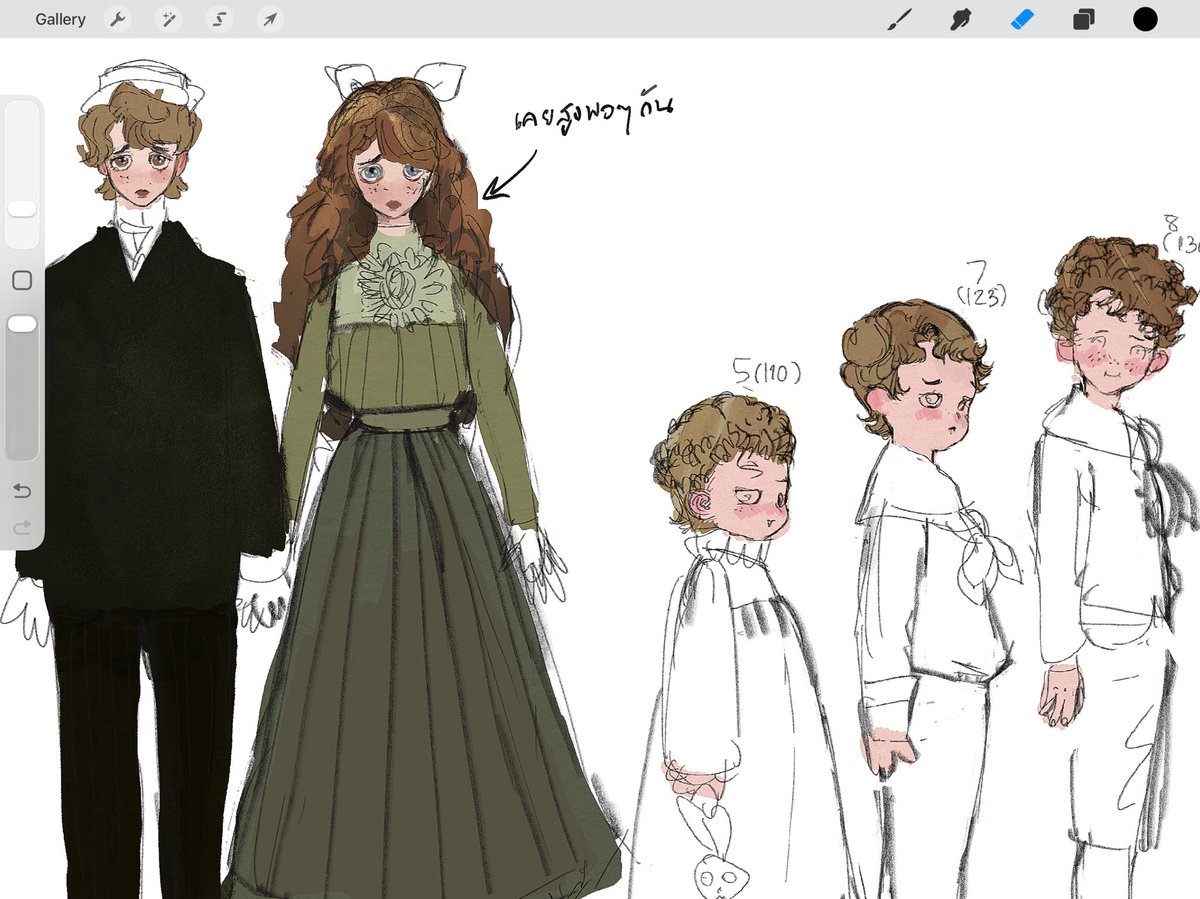Adjust the brush opacity slider handle
Image resolution: width=1200 pixels, height=899 pixels.
(22, 324)
